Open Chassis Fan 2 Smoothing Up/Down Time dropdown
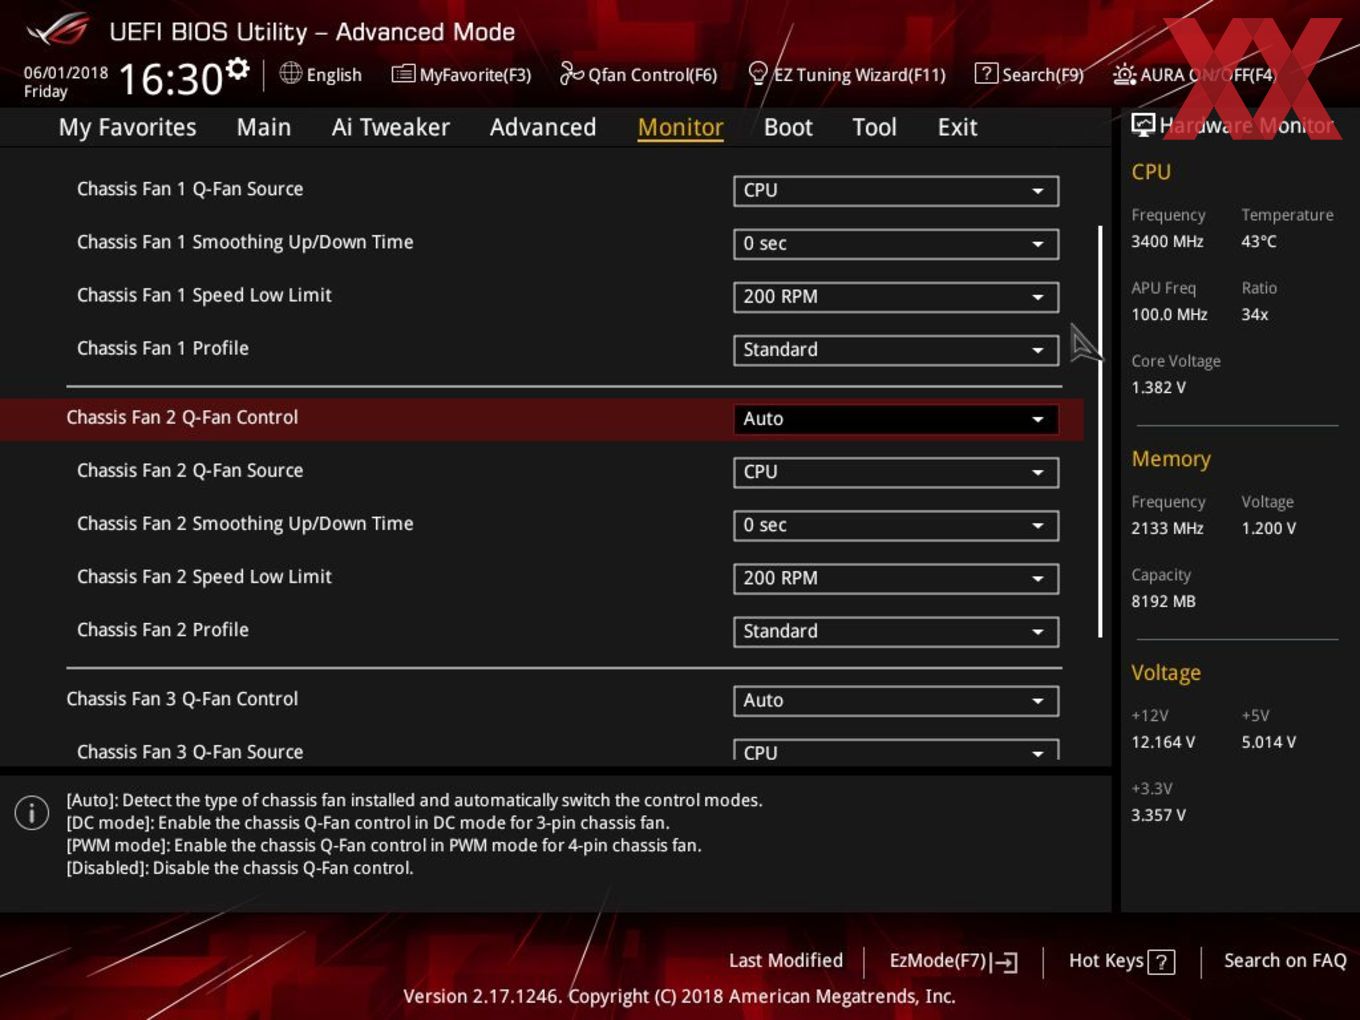1360x1020 pixels. click(x=896, y=525)
